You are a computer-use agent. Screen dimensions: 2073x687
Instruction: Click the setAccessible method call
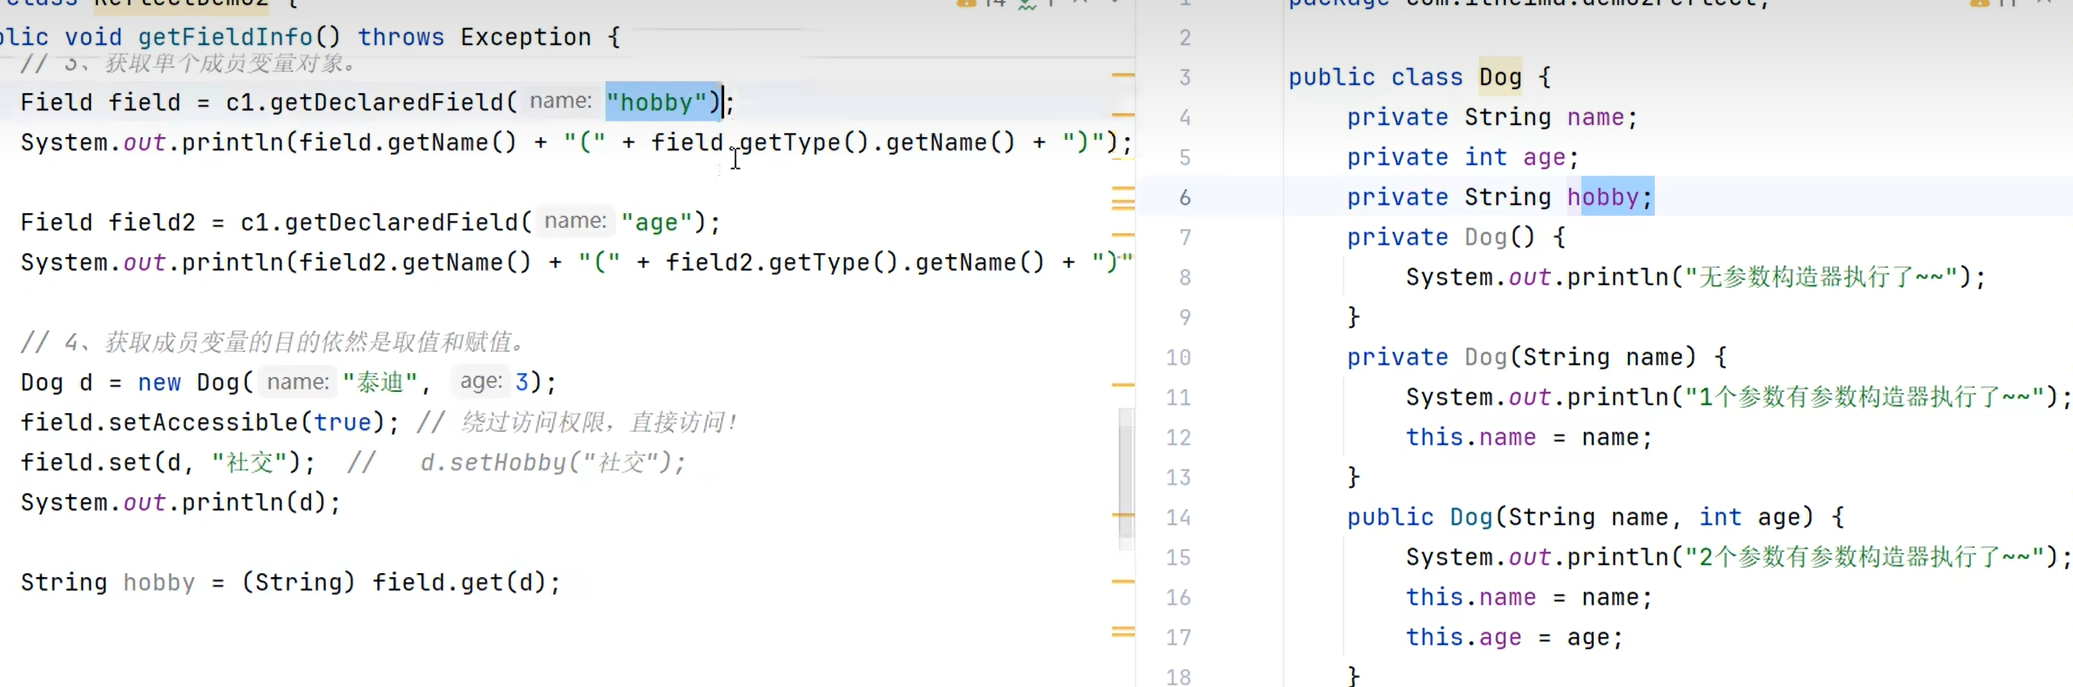[x=204, y=422]
